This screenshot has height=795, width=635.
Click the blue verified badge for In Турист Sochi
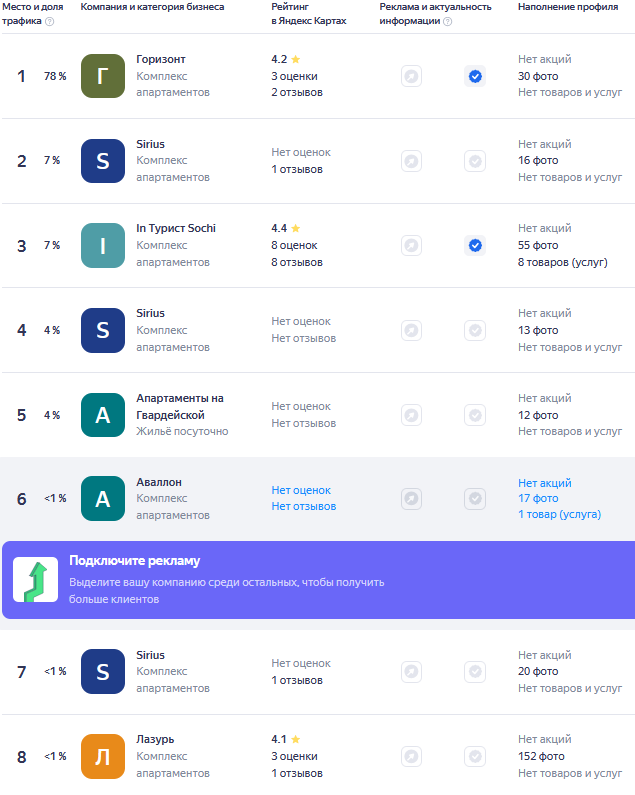tap(475, 245)
